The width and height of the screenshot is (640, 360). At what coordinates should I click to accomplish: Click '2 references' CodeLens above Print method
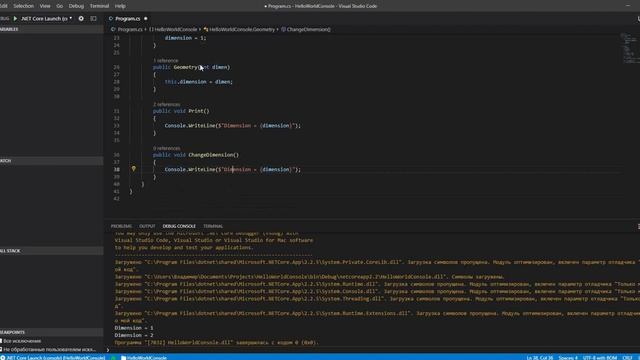pos(167,104)
